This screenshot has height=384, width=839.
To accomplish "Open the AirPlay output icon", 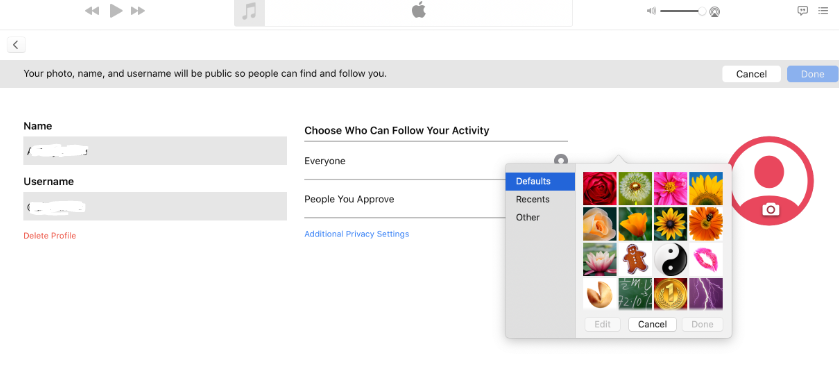I will click(x=715, y=11).
